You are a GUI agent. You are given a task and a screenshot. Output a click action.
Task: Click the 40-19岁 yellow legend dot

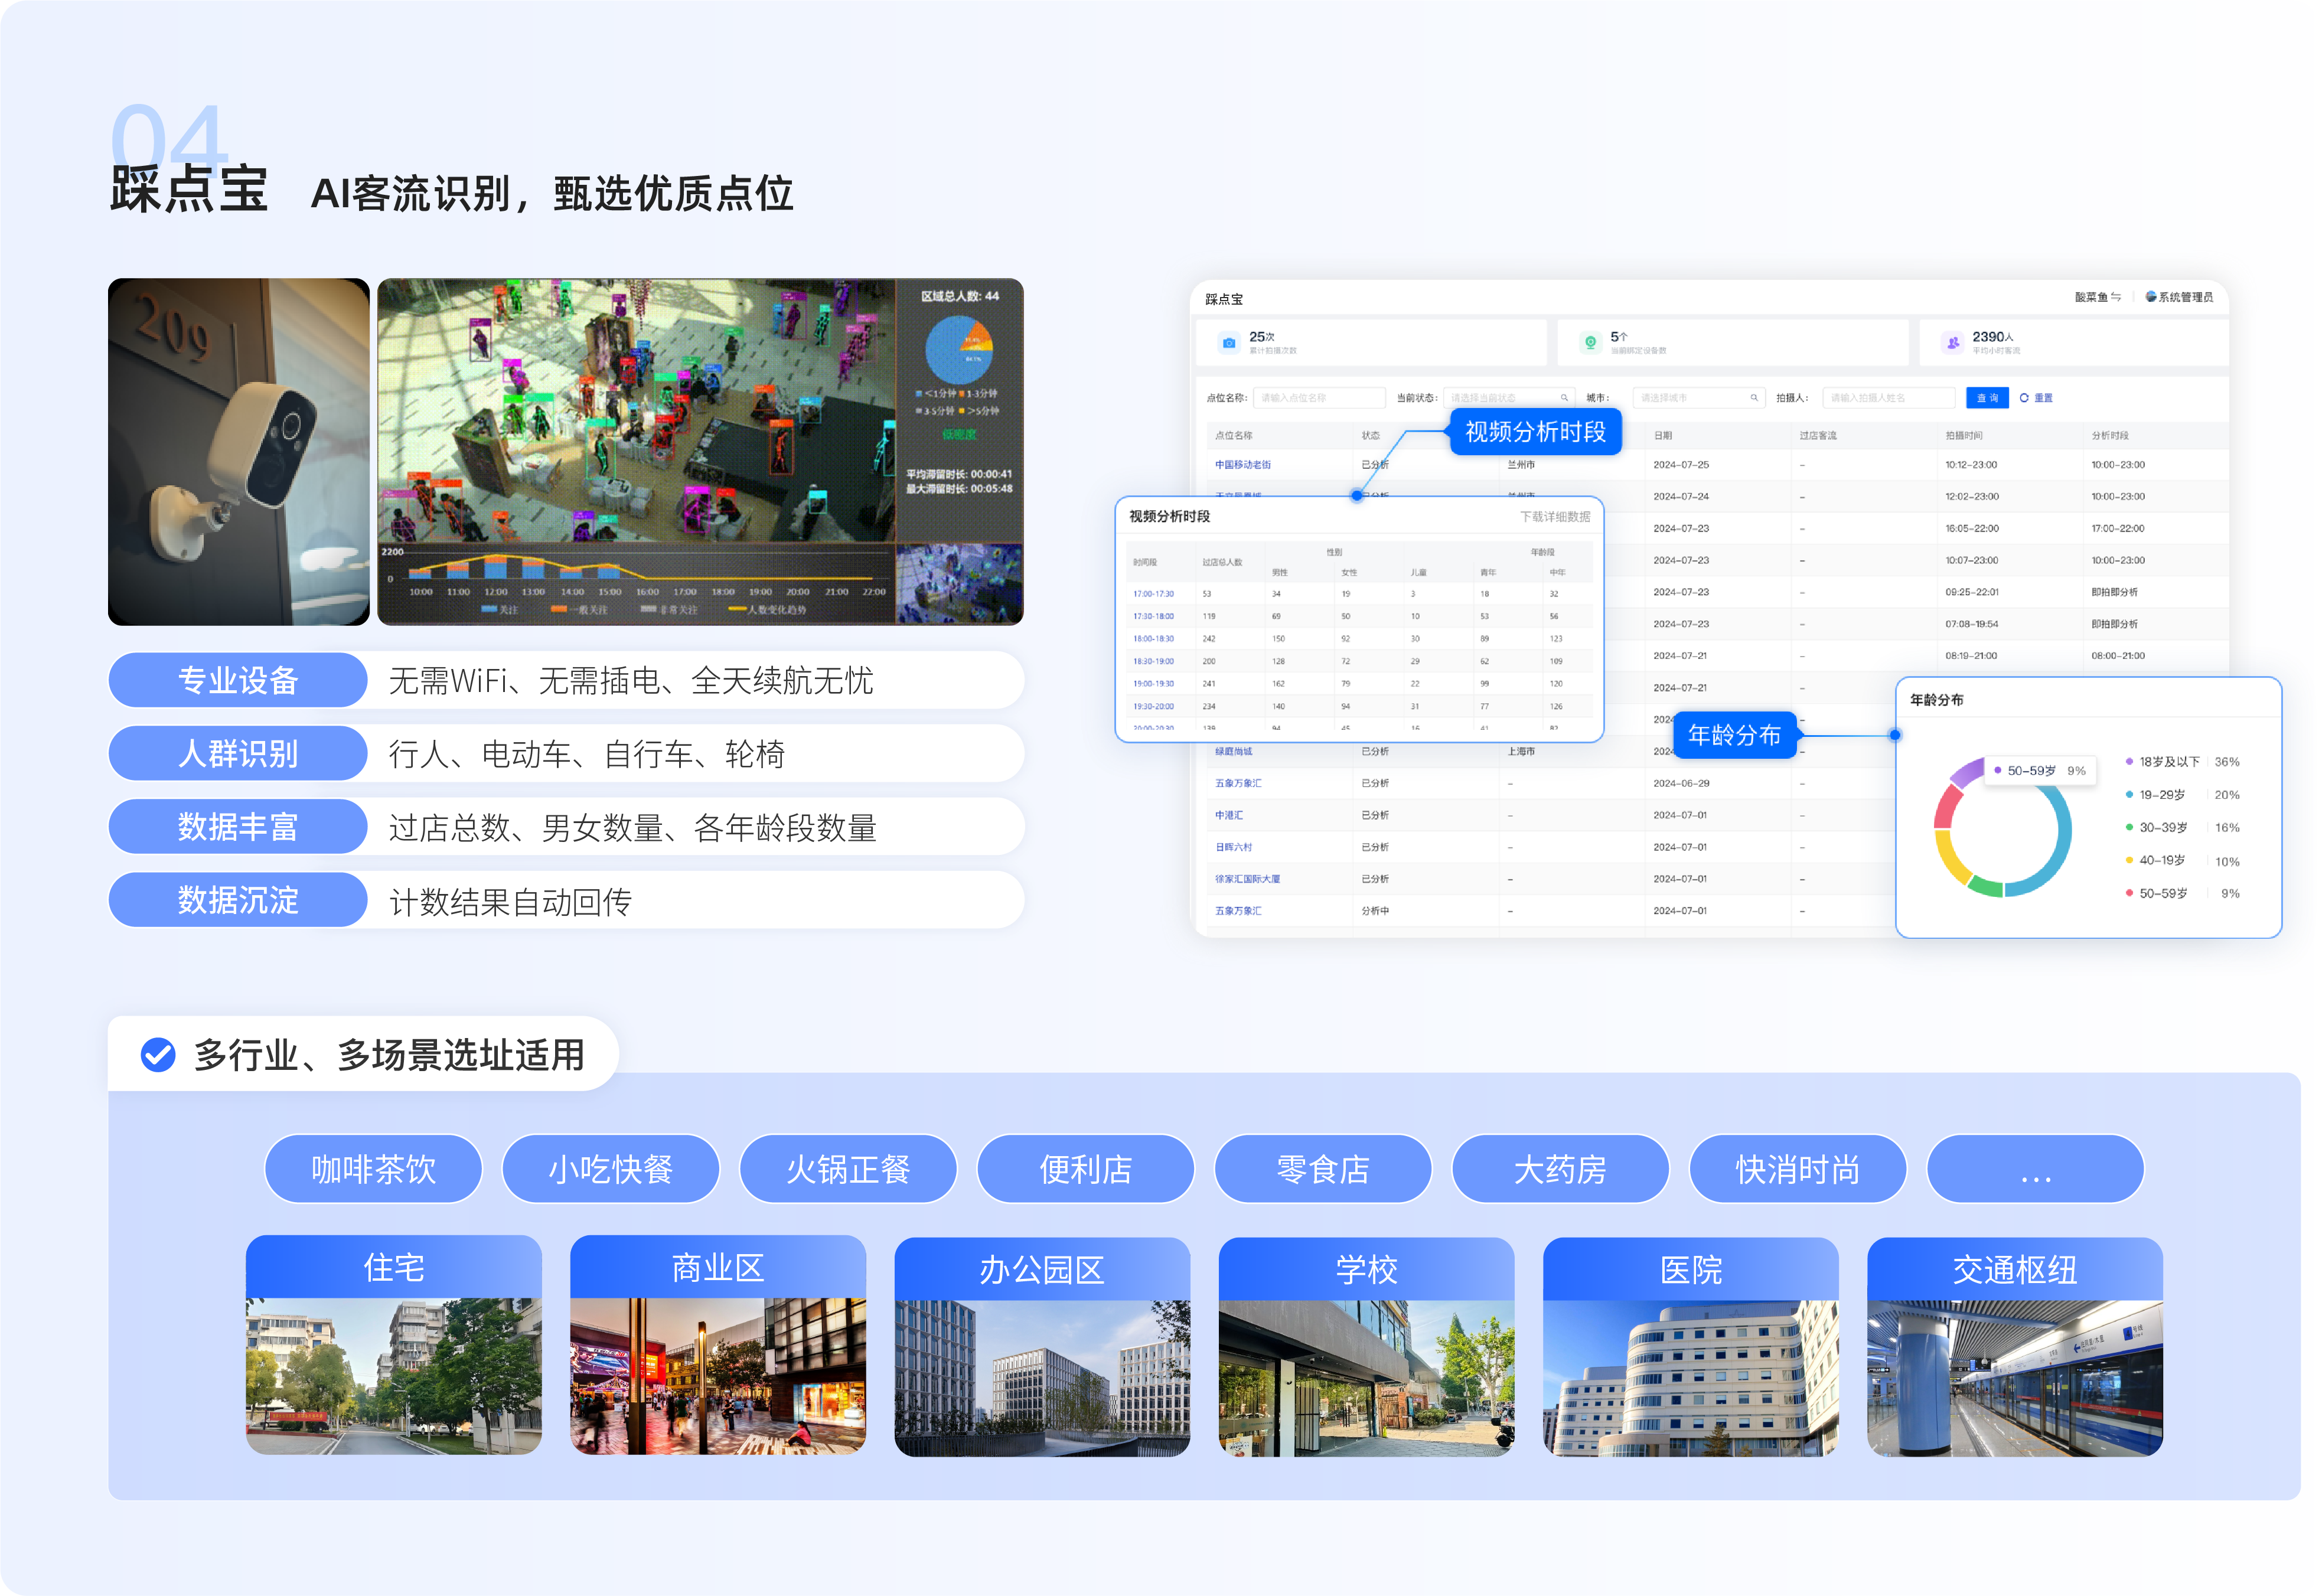pyautogui.click(x=2129, y=861)
